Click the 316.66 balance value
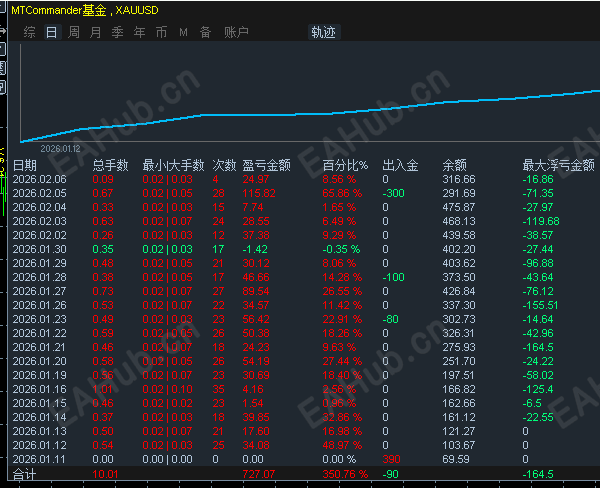600x488 pixels. point(459,179)
